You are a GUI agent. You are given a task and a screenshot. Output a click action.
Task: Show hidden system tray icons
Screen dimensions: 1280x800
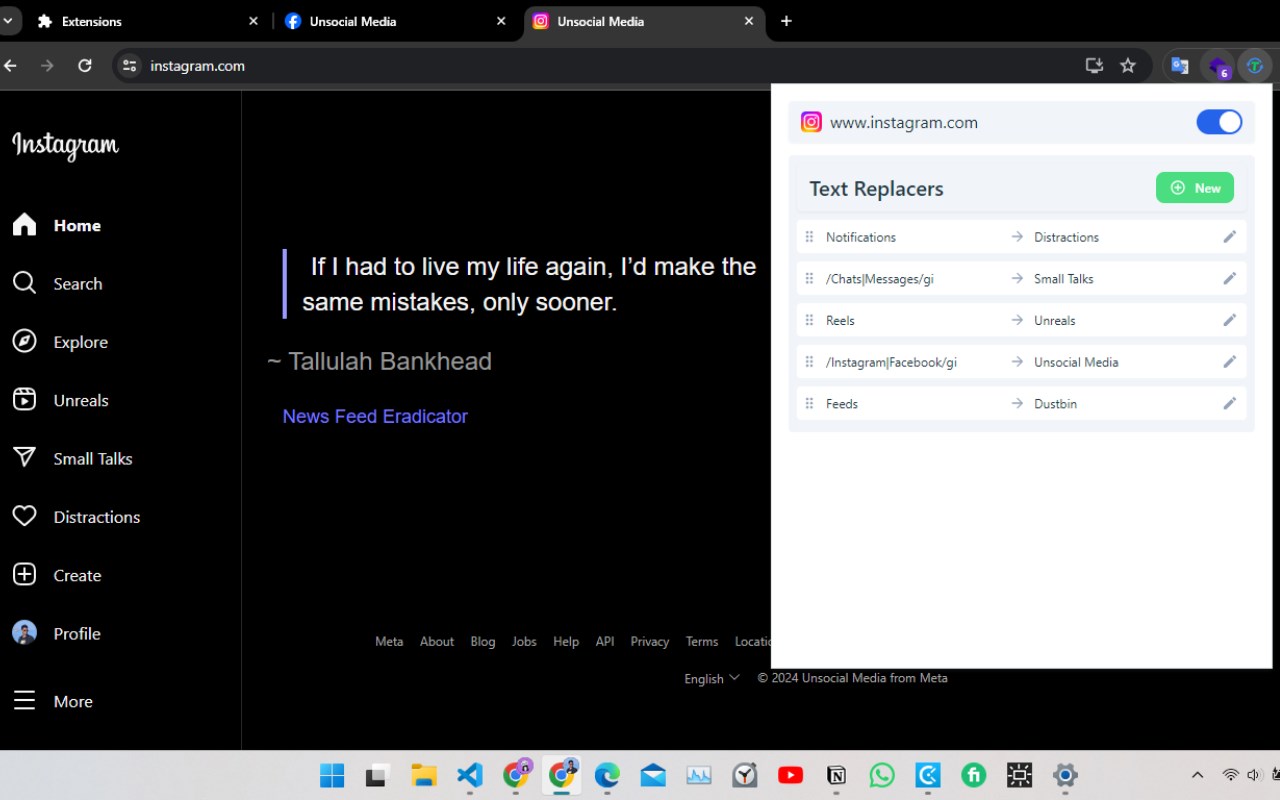[x=1197, y=775]
